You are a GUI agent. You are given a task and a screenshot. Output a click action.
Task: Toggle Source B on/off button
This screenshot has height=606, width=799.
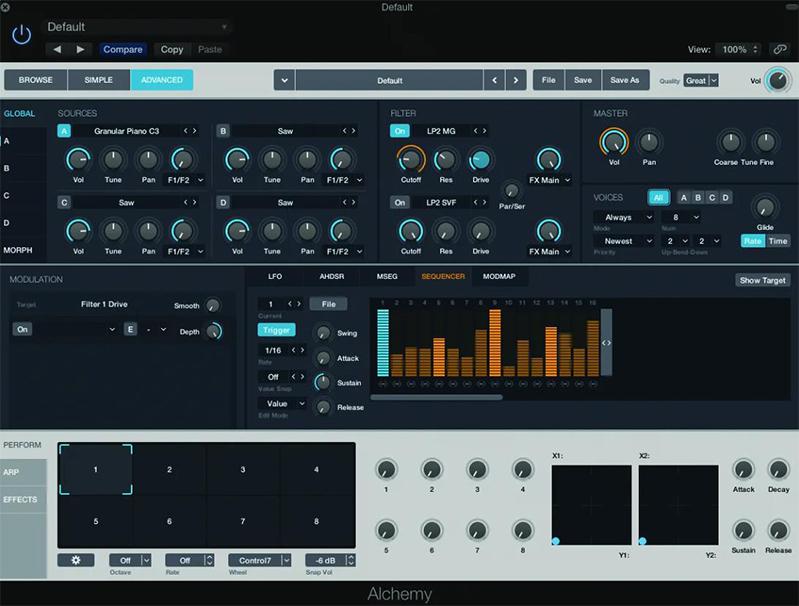click(x=223, y=131)
